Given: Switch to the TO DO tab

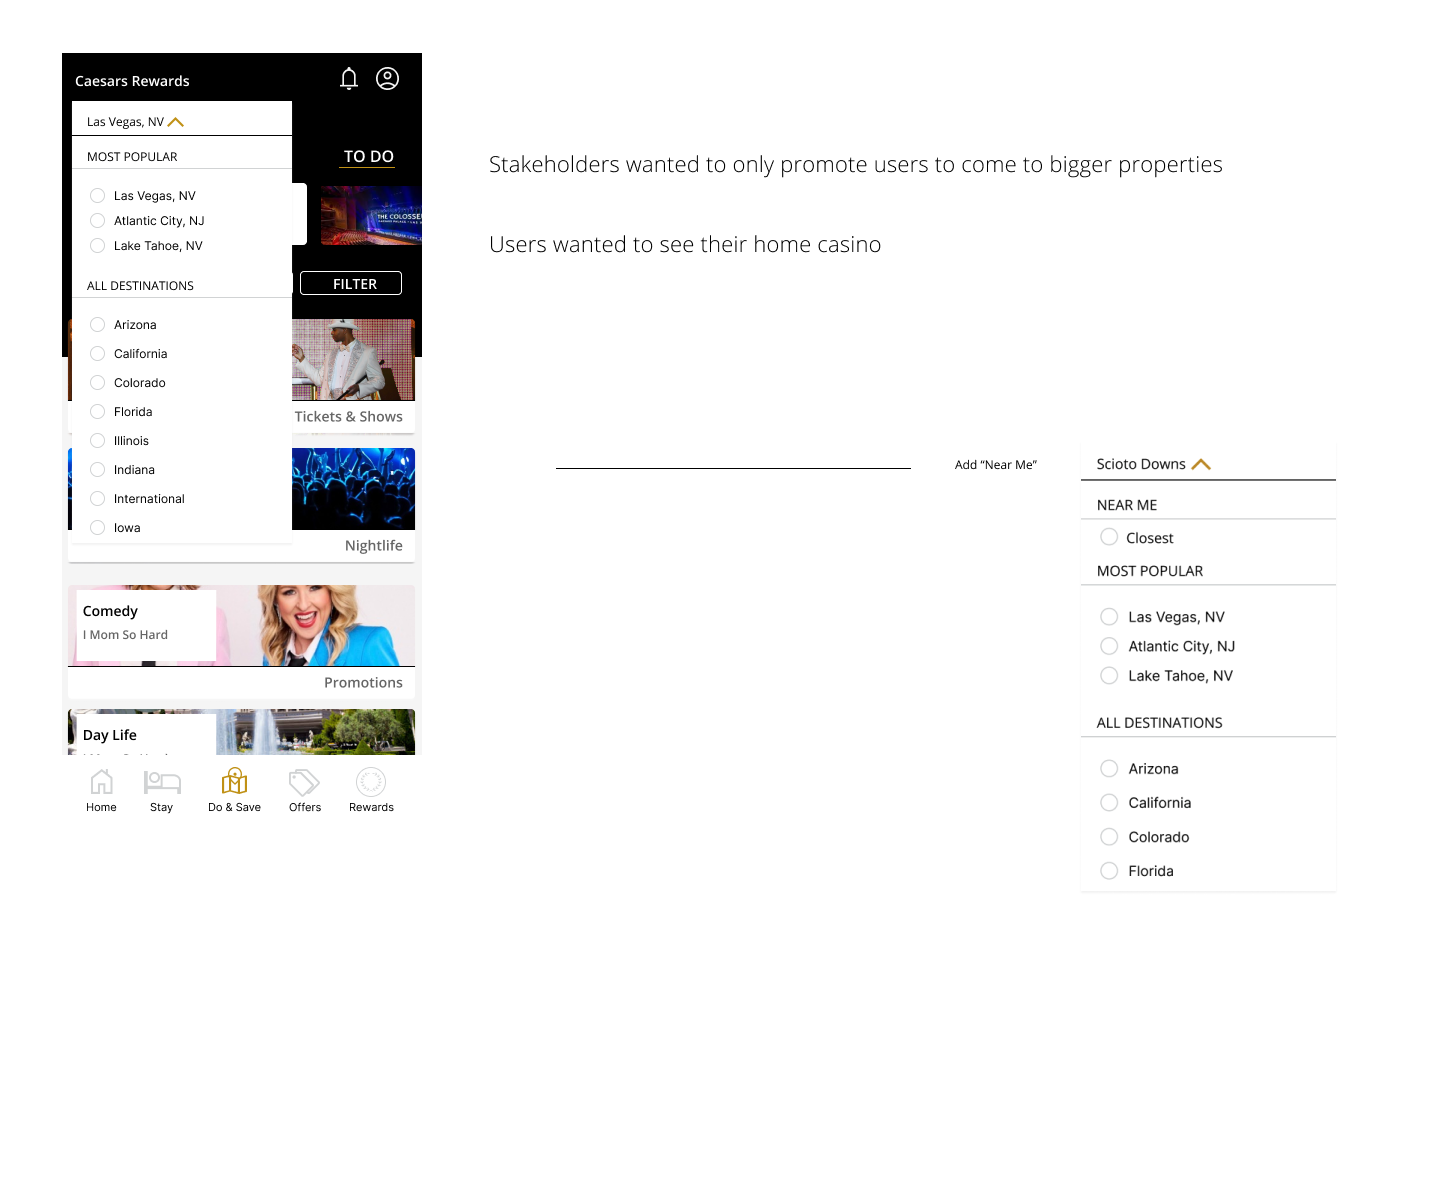Looking at the screenshot, I should [368, 157].
